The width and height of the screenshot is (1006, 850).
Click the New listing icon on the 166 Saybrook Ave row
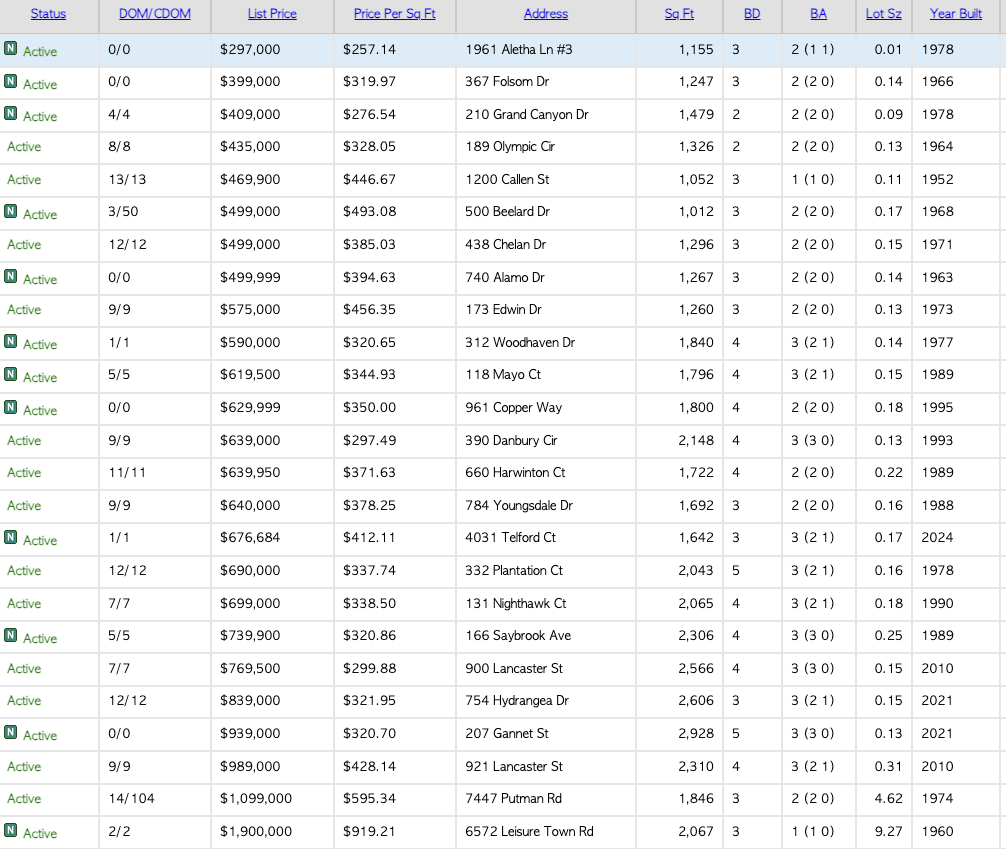coord(10,635)
